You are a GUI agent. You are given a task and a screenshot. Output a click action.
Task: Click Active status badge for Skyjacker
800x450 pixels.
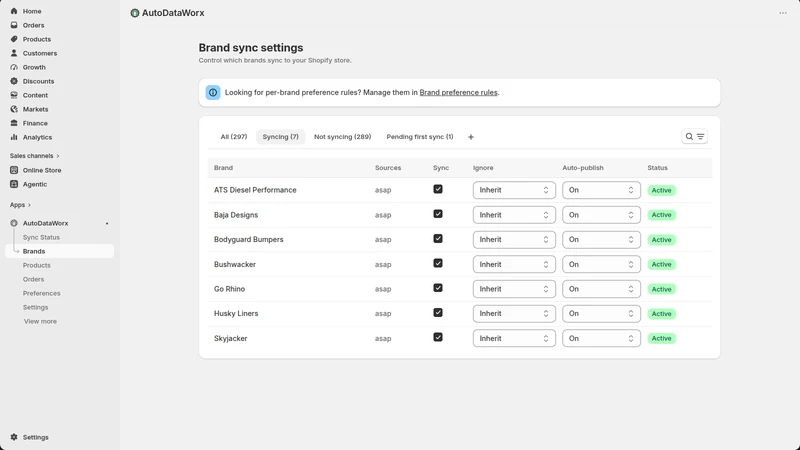(661, 338)
